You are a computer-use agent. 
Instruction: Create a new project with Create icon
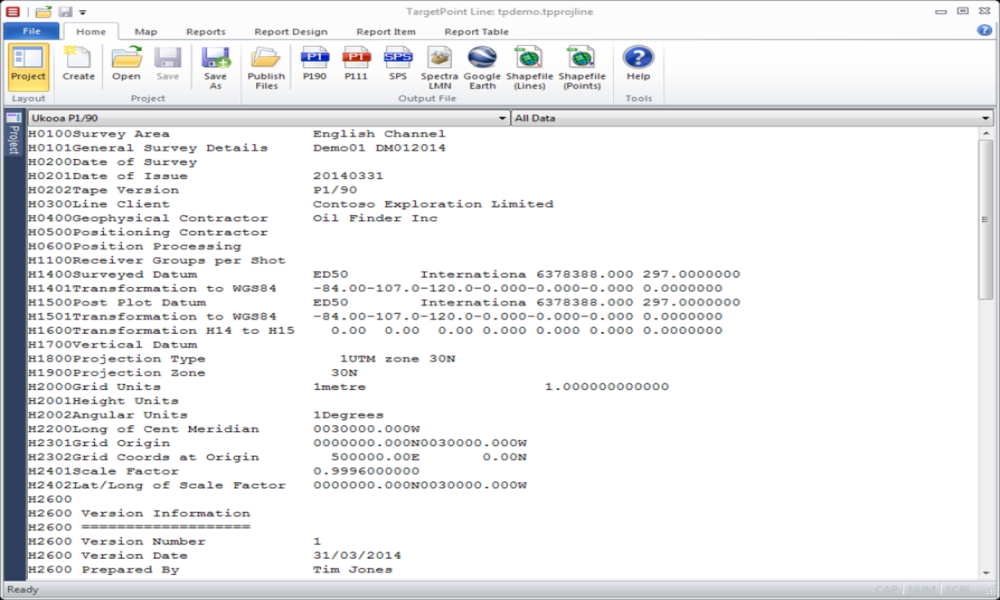click(x=79, y=65)
